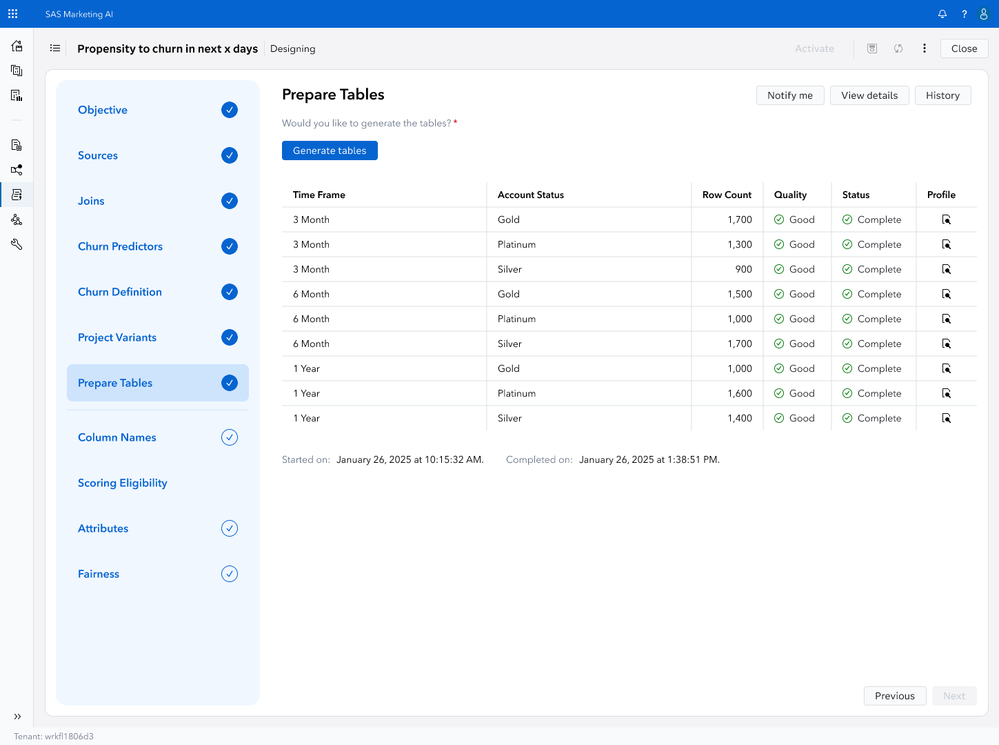The image size is (999, 745).
Task: Open the Home icon in the left sidebar
Action: click(16, 46)
